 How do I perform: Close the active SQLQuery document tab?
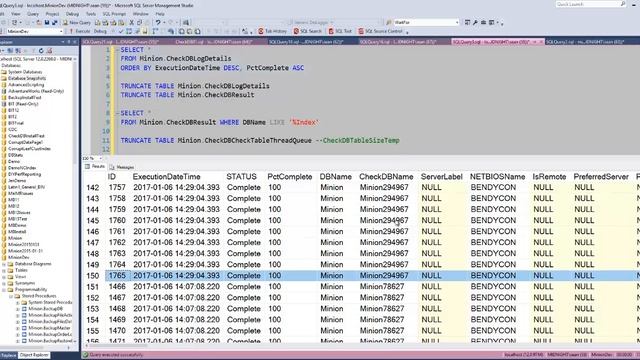(541, 42)
